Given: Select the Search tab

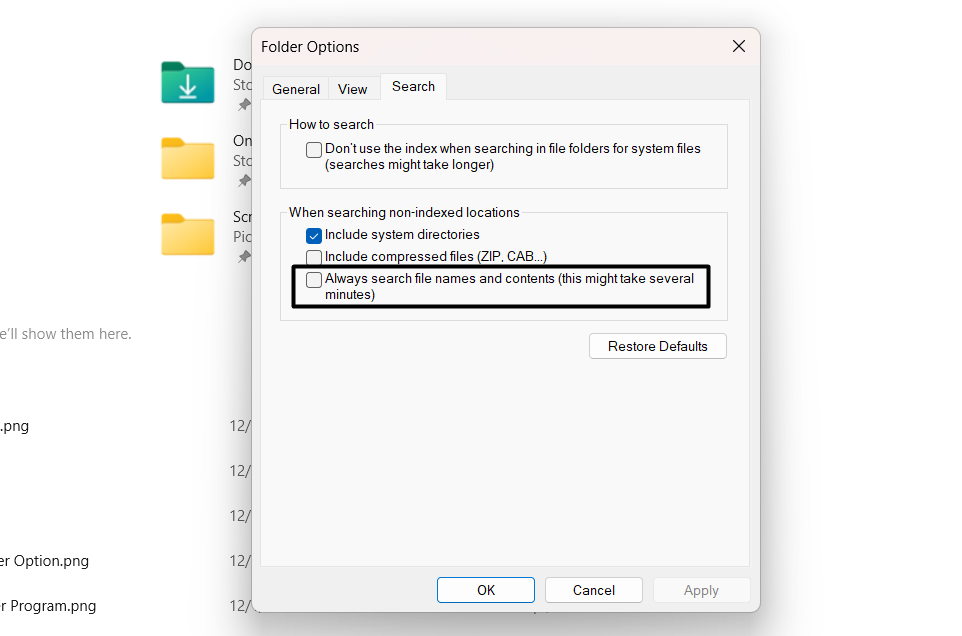Looking at the screenshot, I should (x=413, y=87).
